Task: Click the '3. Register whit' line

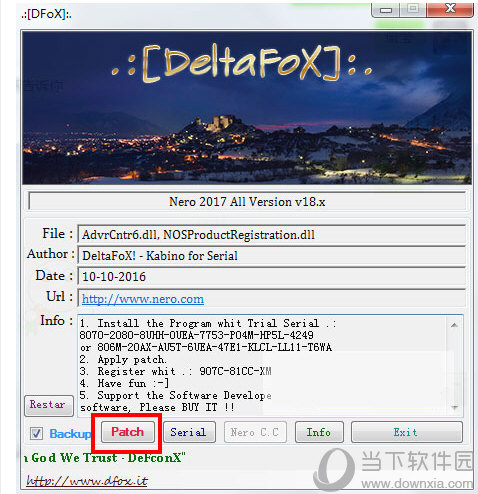Action: [175, 371]
